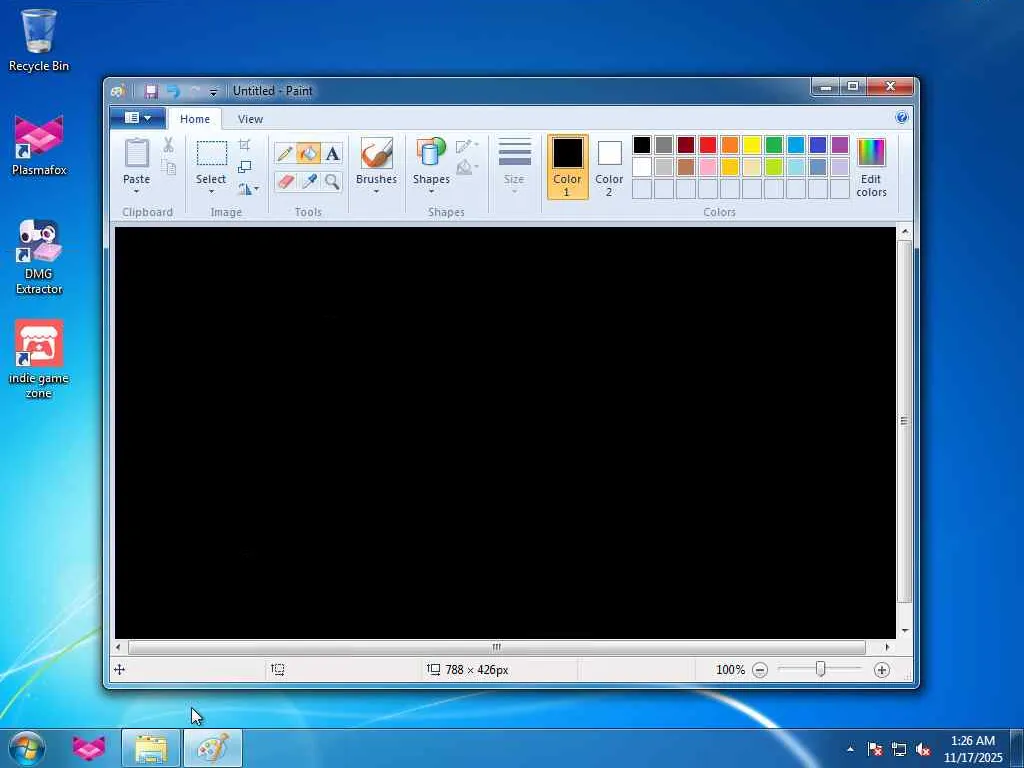
Task: Click the Crop icon
Action: [x=244, y=145]
